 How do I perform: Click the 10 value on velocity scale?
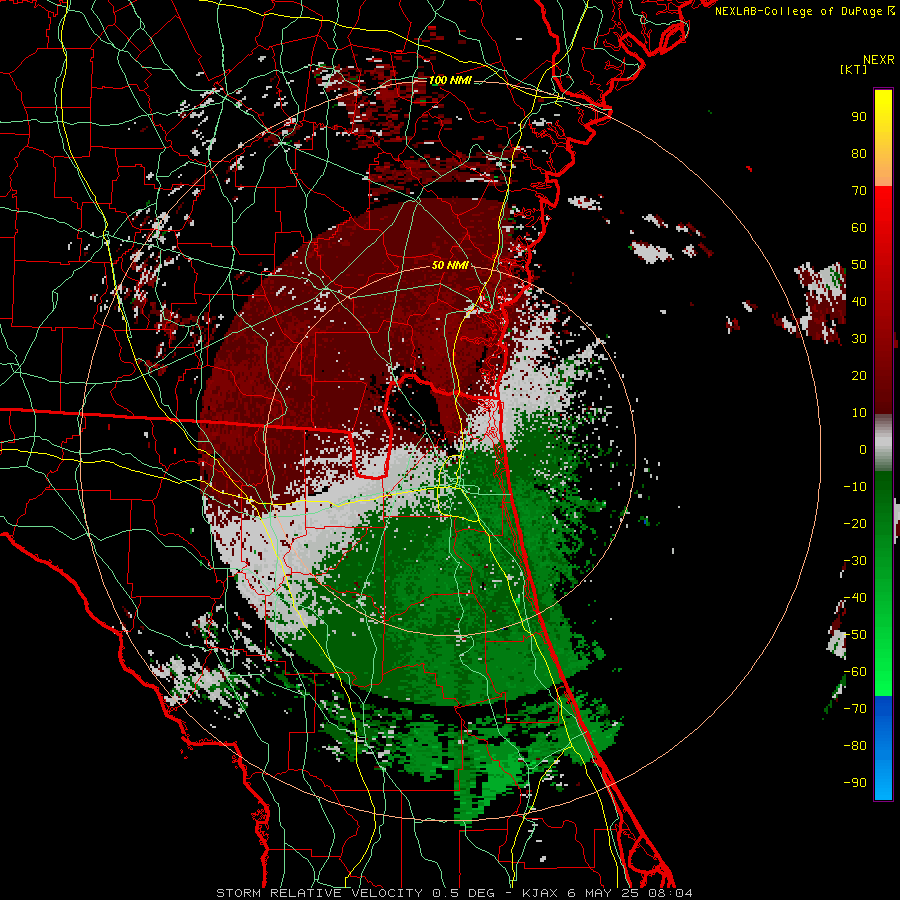(x=859, y=413)
